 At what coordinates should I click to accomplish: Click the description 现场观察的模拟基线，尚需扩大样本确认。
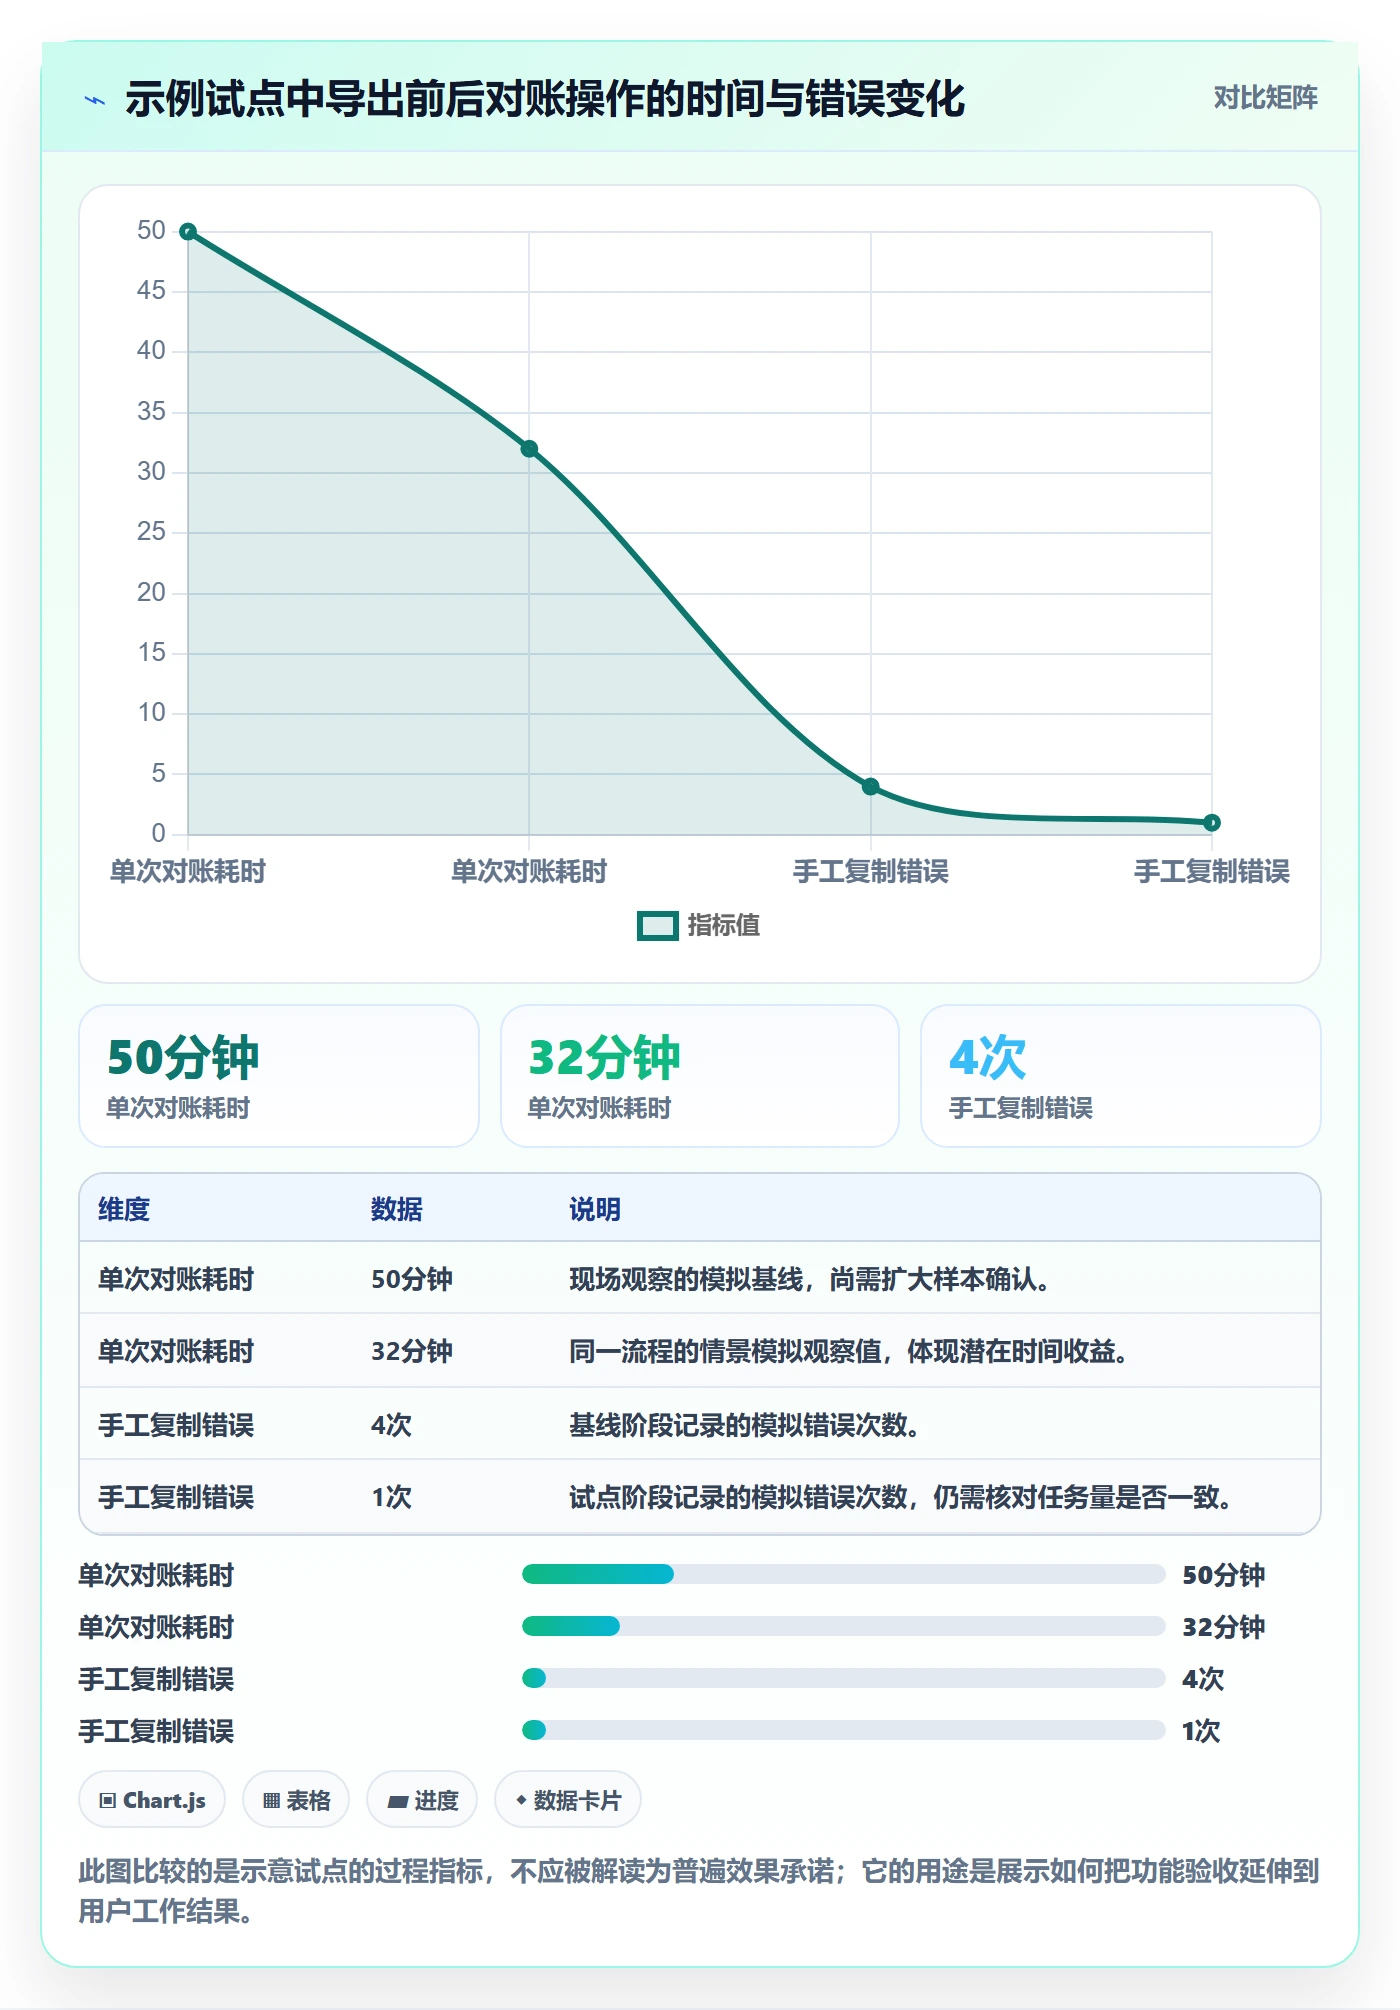point(810,1280)
